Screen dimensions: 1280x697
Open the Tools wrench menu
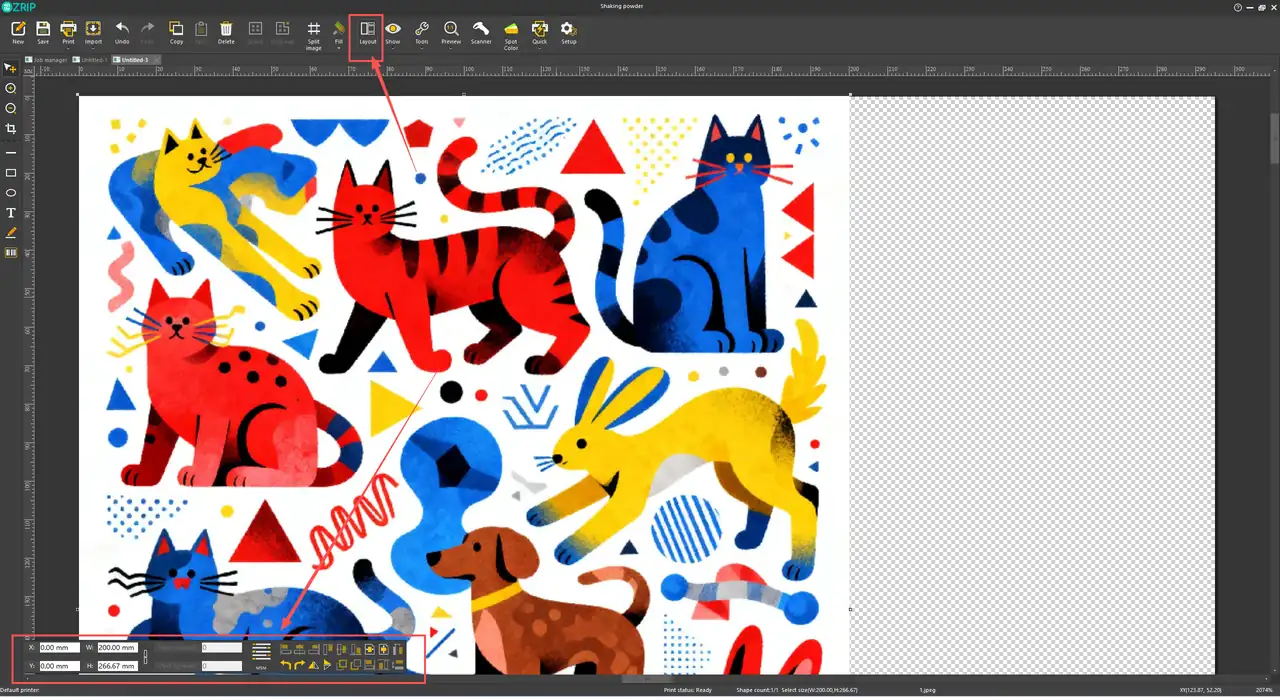click(x=421, y=32)
